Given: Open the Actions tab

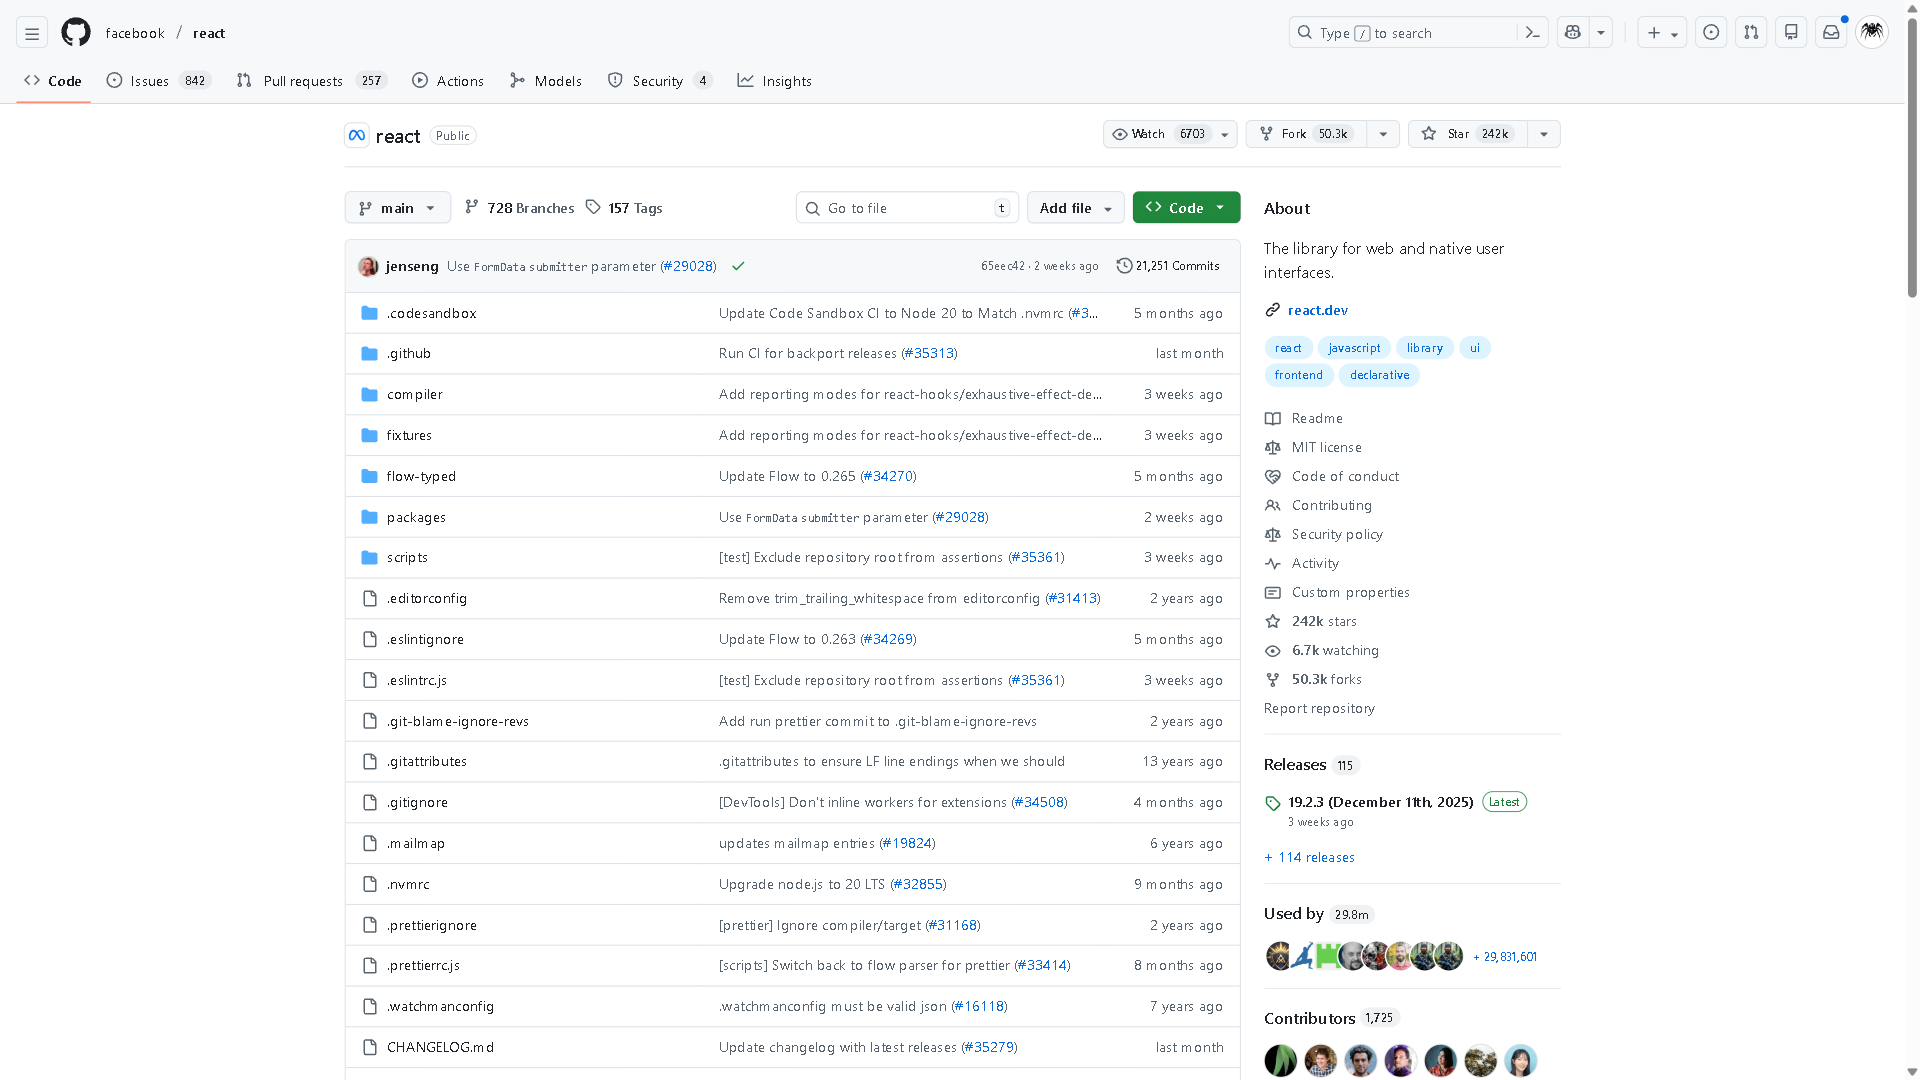Looking at the screenshot, I should [447, 81].
